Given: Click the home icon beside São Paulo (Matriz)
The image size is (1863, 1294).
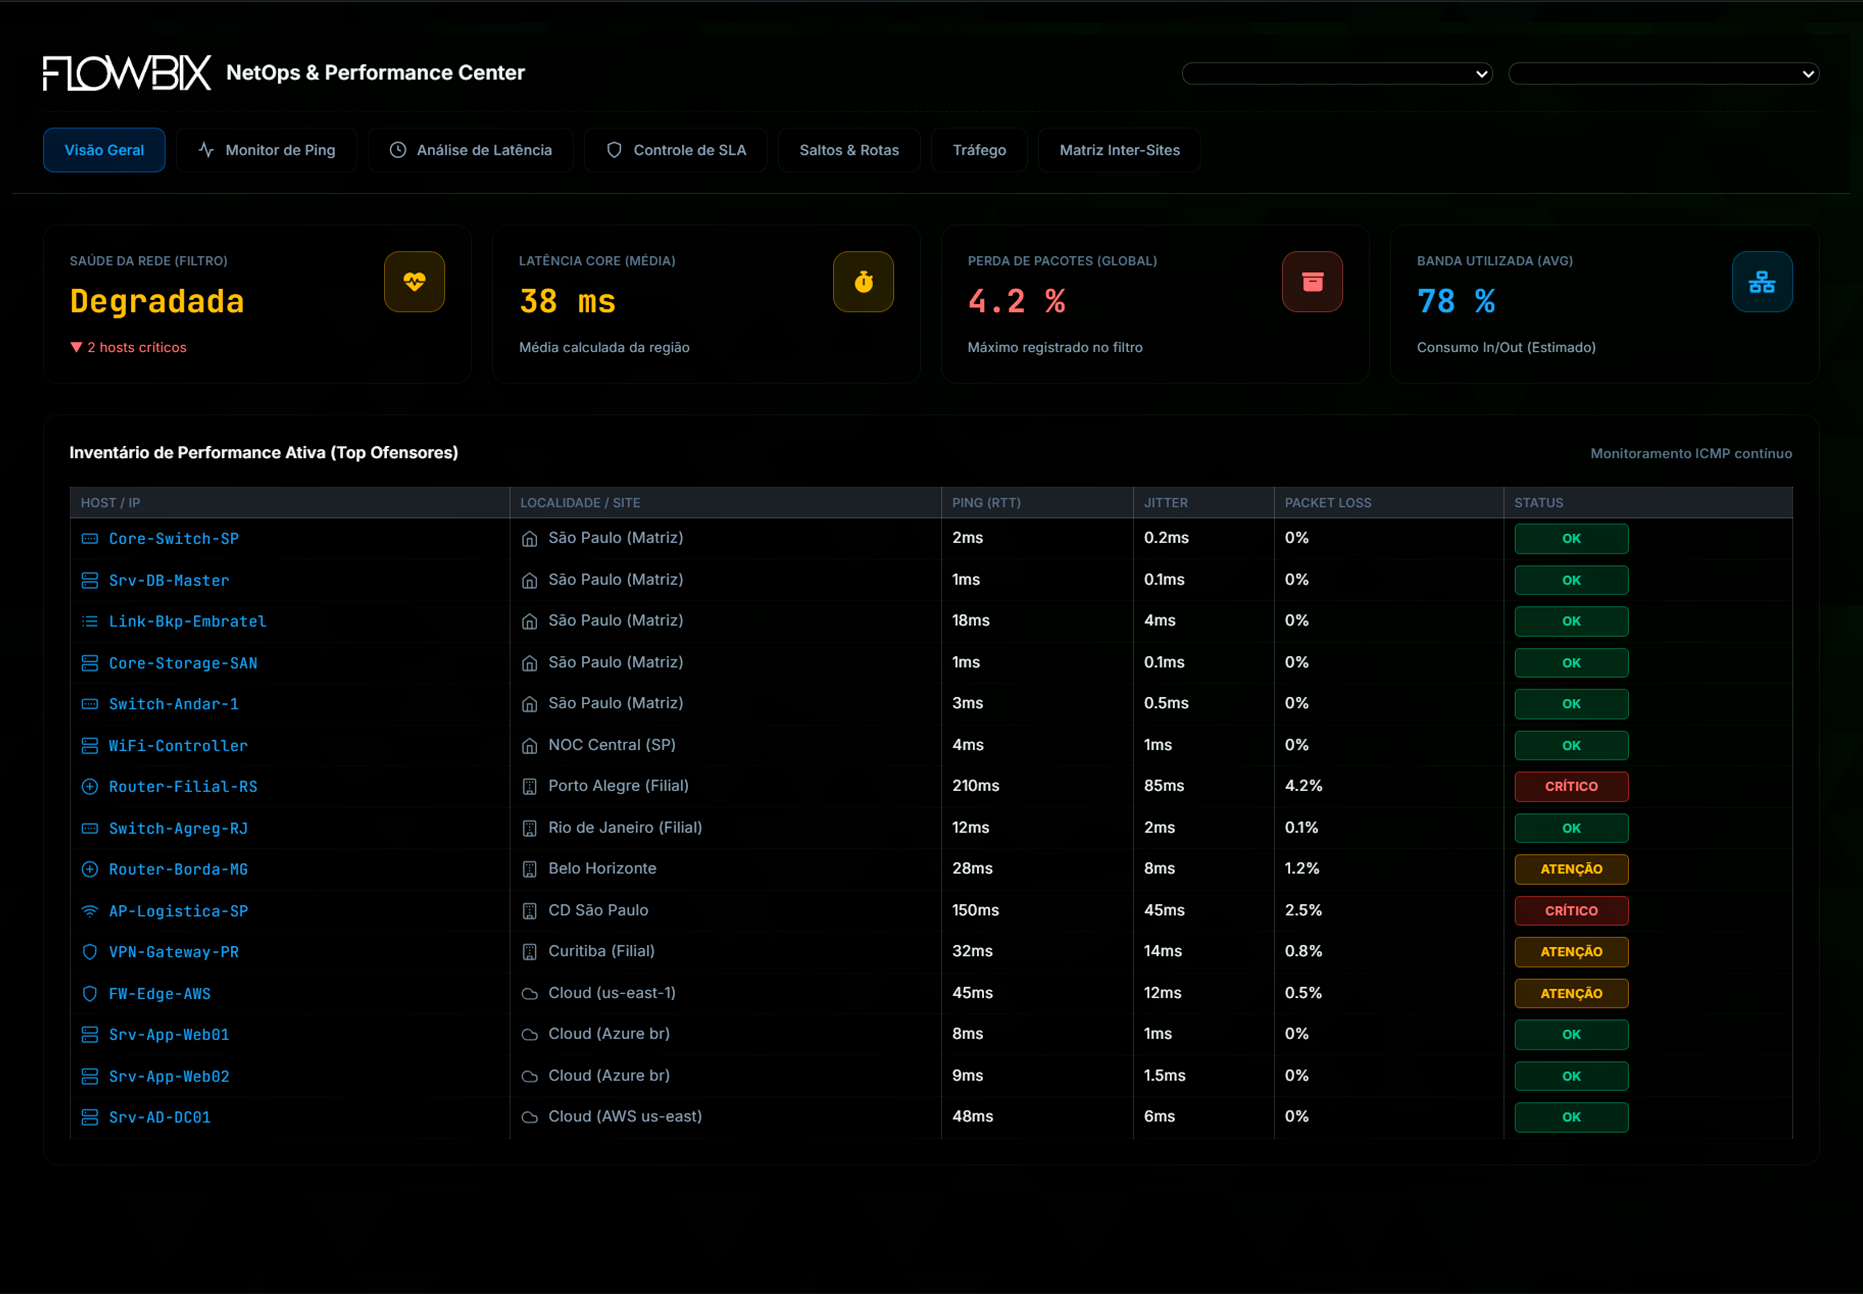Looking at the screenshot, I should [529, 537].
